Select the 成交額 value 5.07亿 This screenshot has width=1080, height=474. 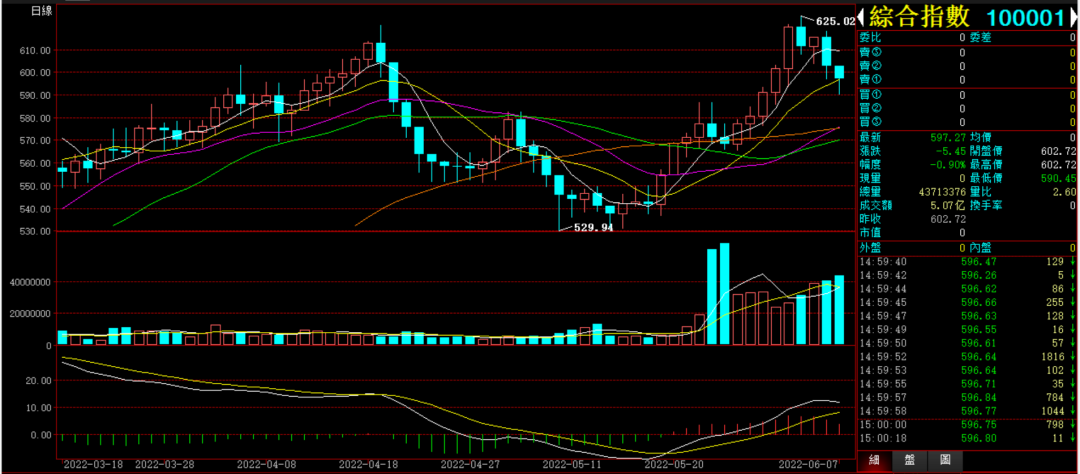click(x=946, y=205)
